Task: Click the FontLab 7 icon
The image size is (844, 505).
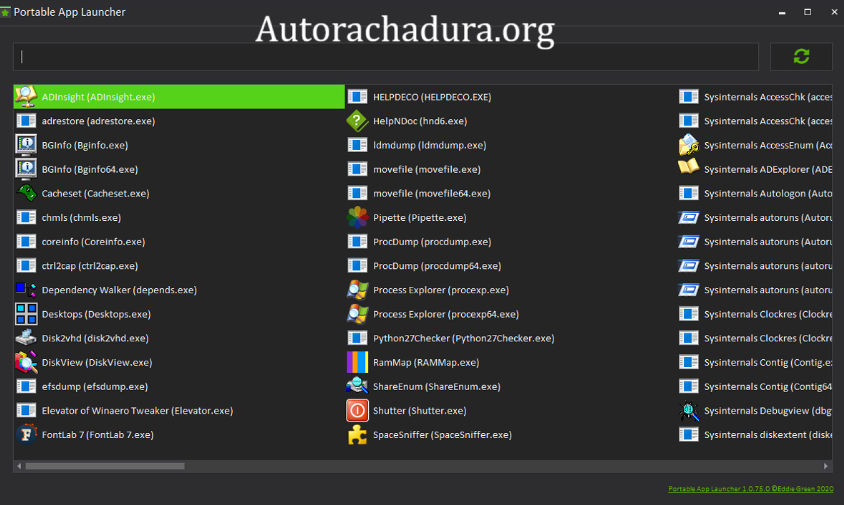Action: pyautogui.click(x=26, y=434)
